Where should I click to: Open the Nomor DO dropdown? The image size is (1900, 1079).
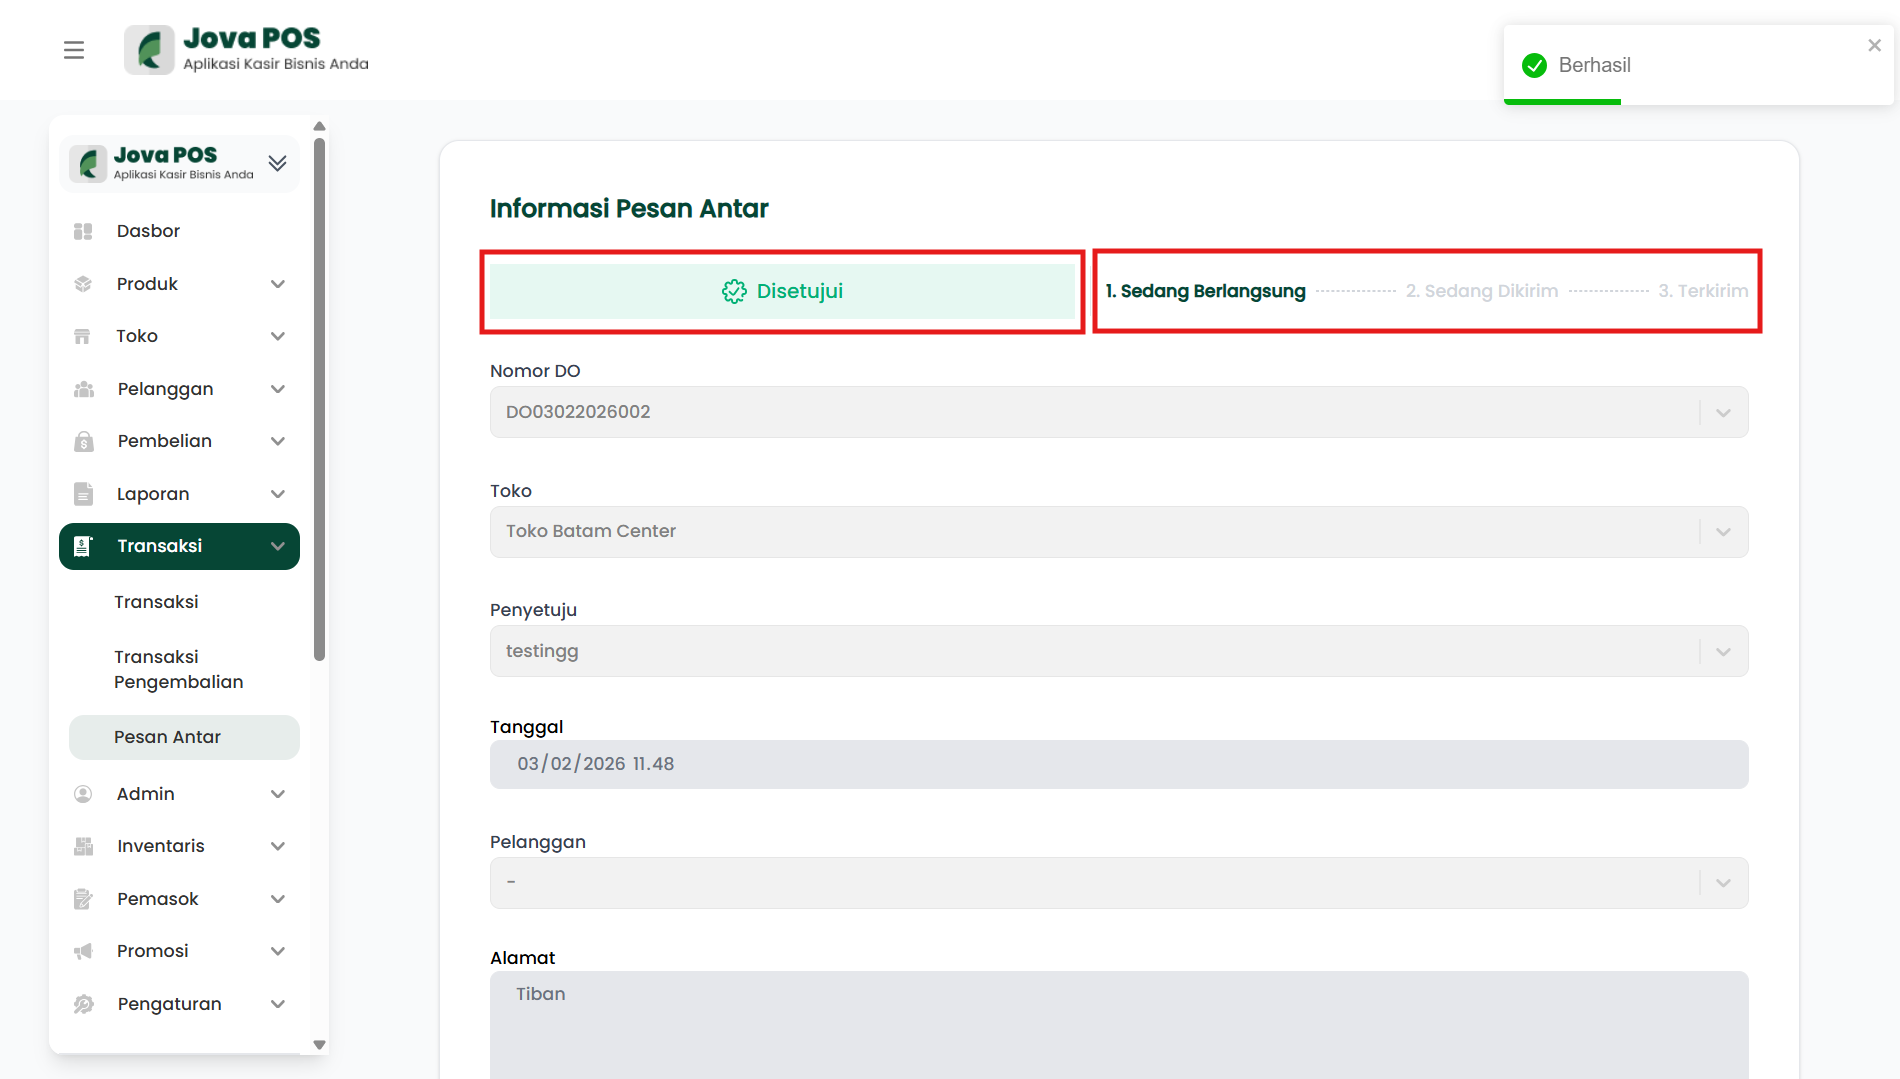[1723, 412]
